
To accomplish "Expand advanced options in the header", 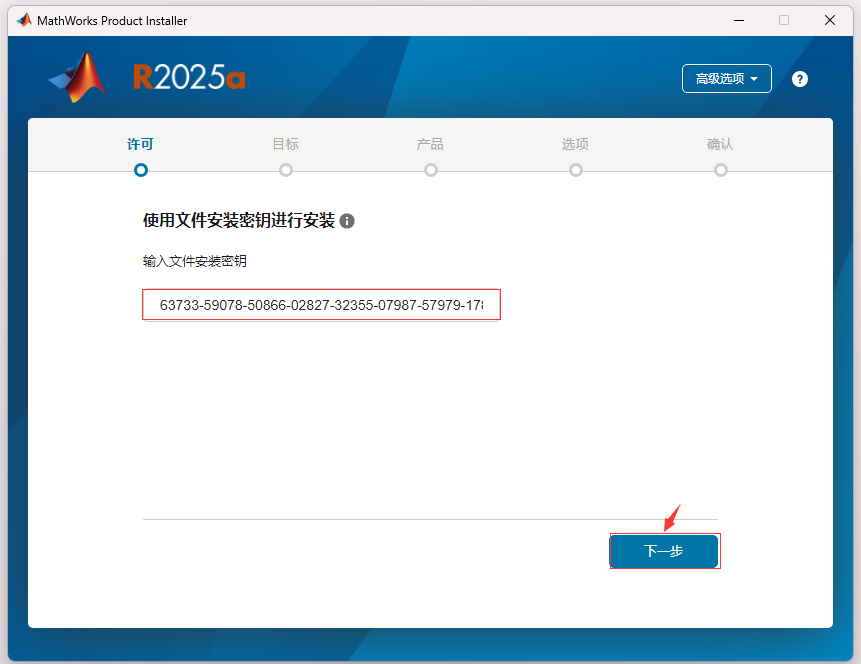I will (726, 78).
